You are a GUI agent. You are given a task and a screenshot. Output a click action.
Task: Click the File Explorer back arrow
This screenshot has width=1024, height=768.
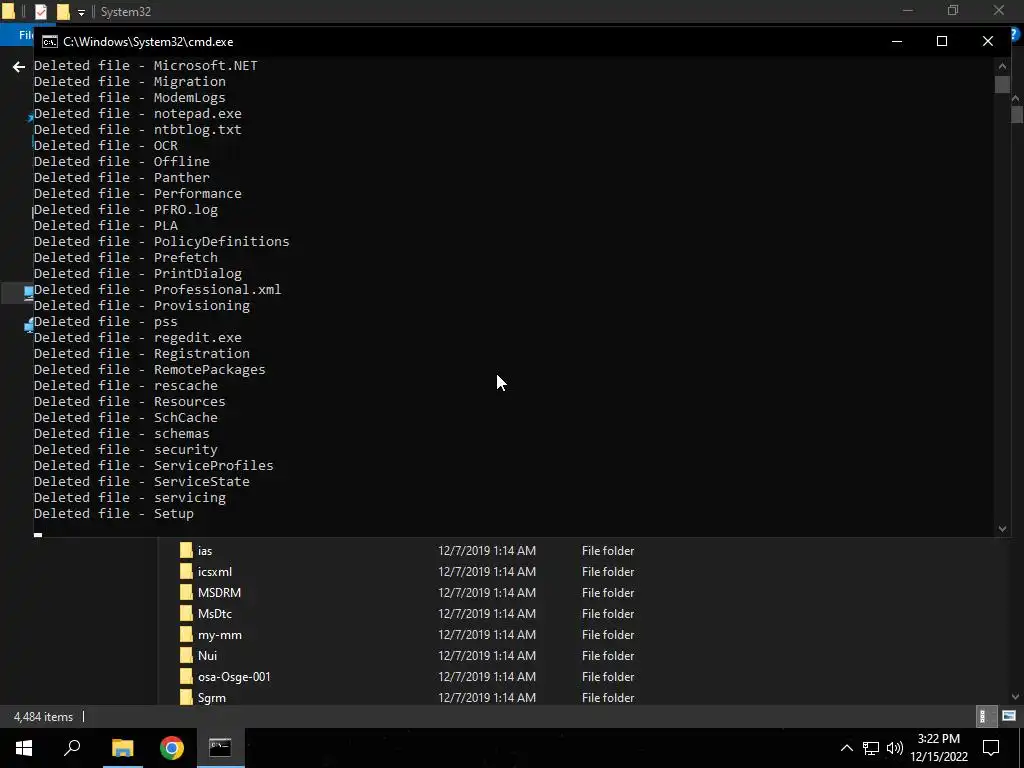click(19, 67)
